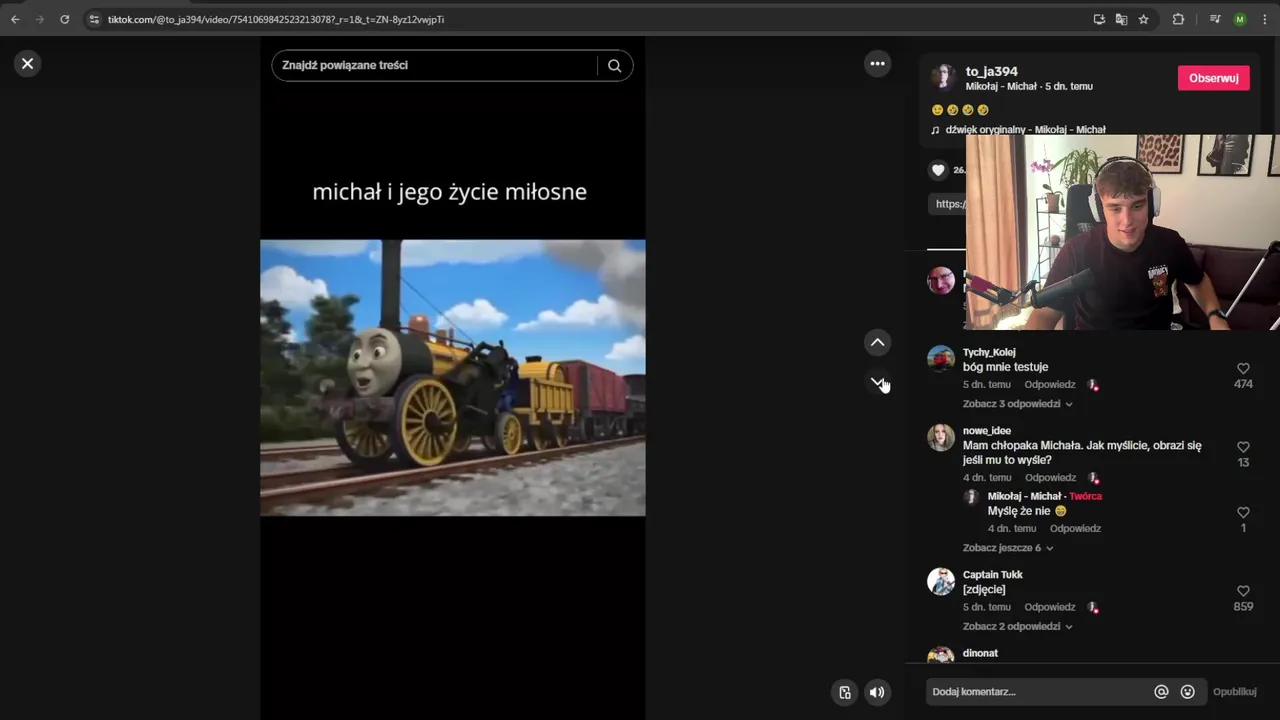Click the tiktok.com URL in address bar
The image size is (1280, 720).
pyautogui.click(x=276, y=19)
